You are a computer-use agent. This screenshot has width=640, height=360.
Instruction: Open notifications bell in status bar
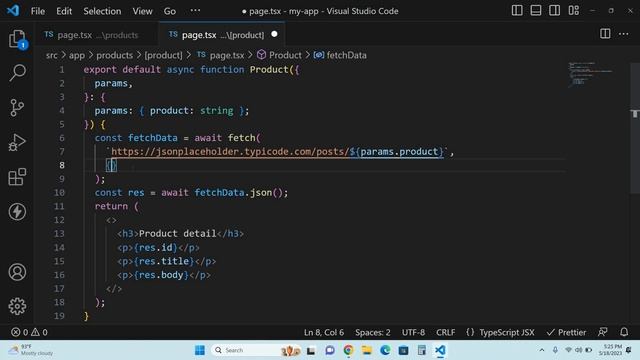(624, 332)
